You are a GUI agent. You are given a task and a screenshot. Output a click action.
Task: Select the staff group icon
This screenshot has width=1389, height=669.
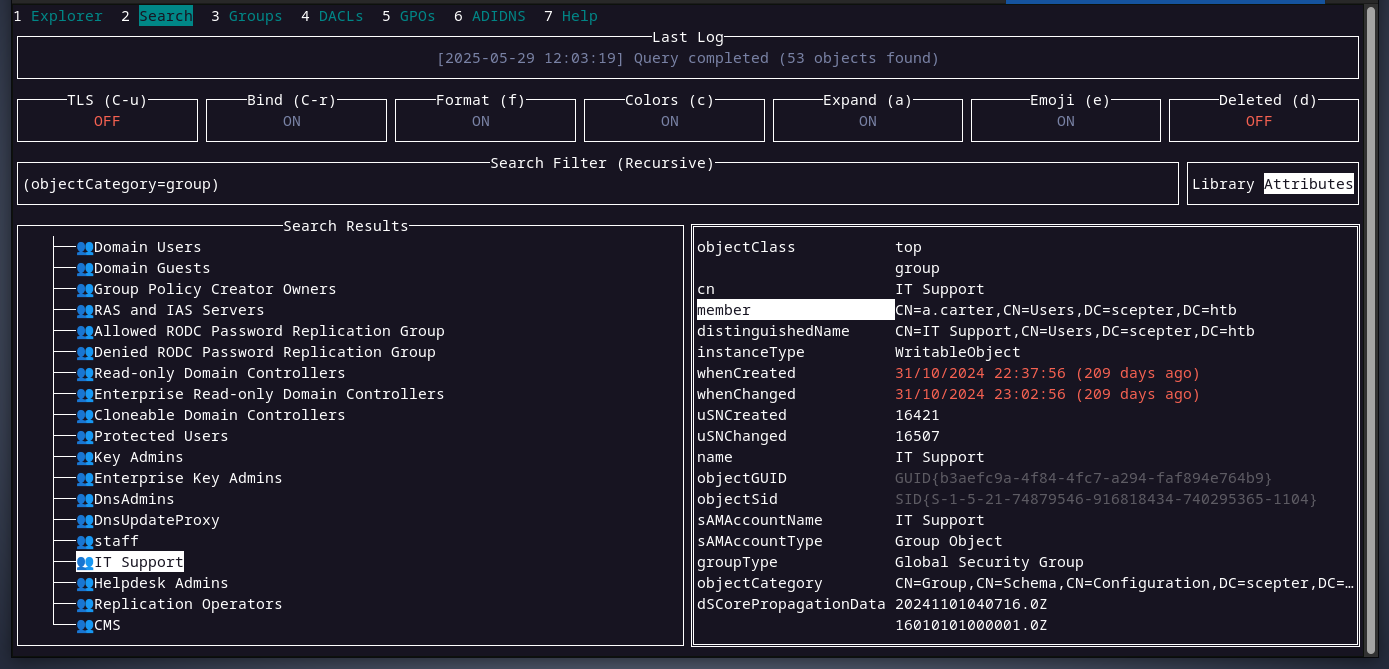pyautogui.click(x=84, y=541)
